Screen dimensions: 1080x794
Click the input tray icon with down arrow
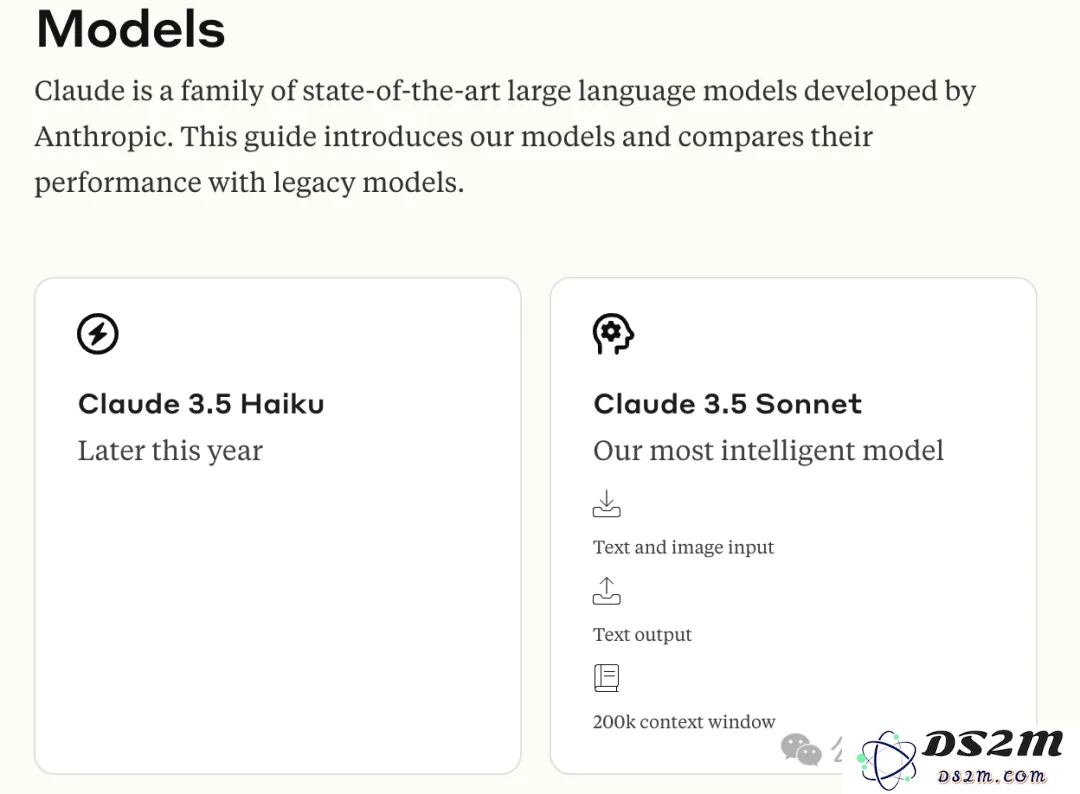606,503
